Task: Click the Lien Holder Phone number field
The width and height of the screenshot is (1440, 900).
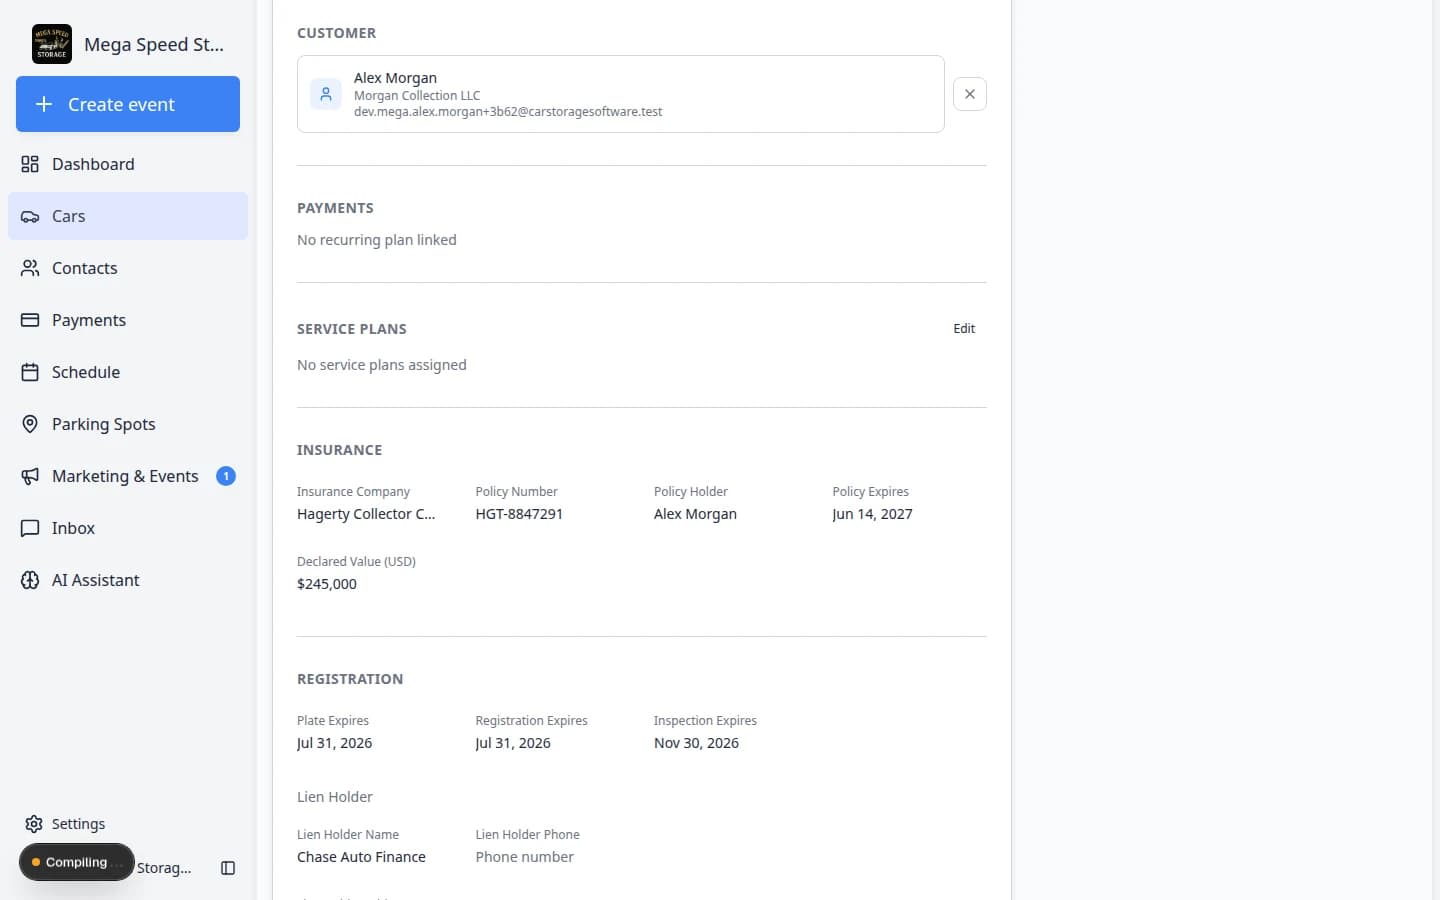Action: click(555, 857)
